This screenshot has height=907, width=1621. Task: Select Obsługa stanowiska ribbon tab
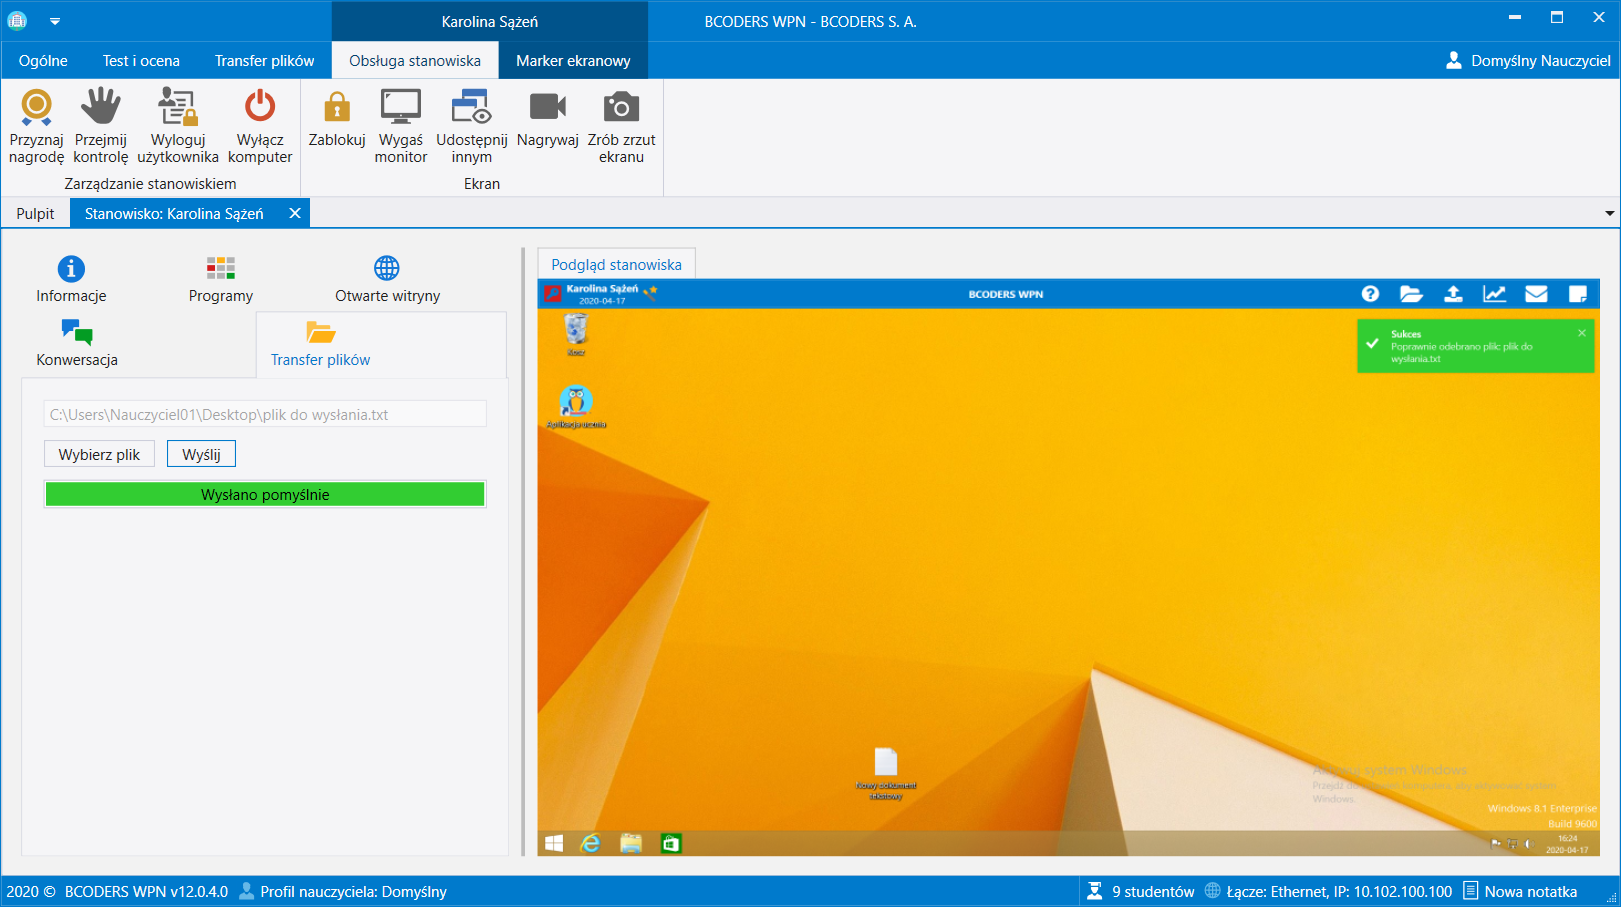coord(415,61)
